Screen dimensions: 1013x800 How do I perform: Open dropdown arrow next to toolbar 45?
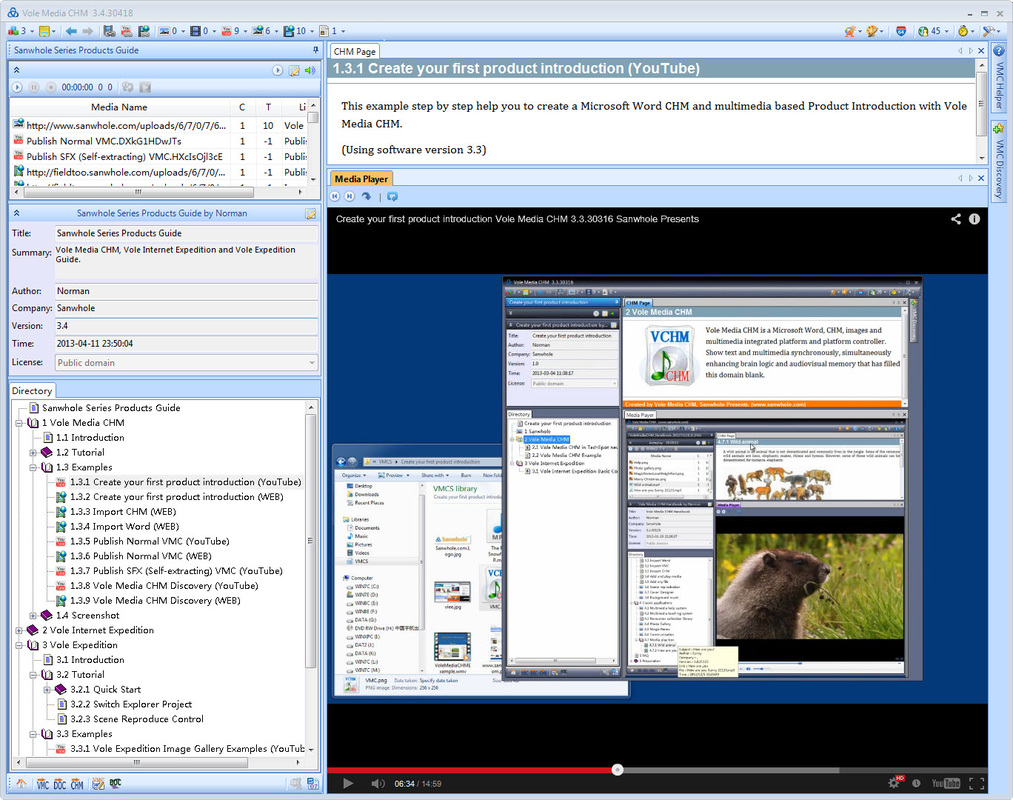pos(947,31)
